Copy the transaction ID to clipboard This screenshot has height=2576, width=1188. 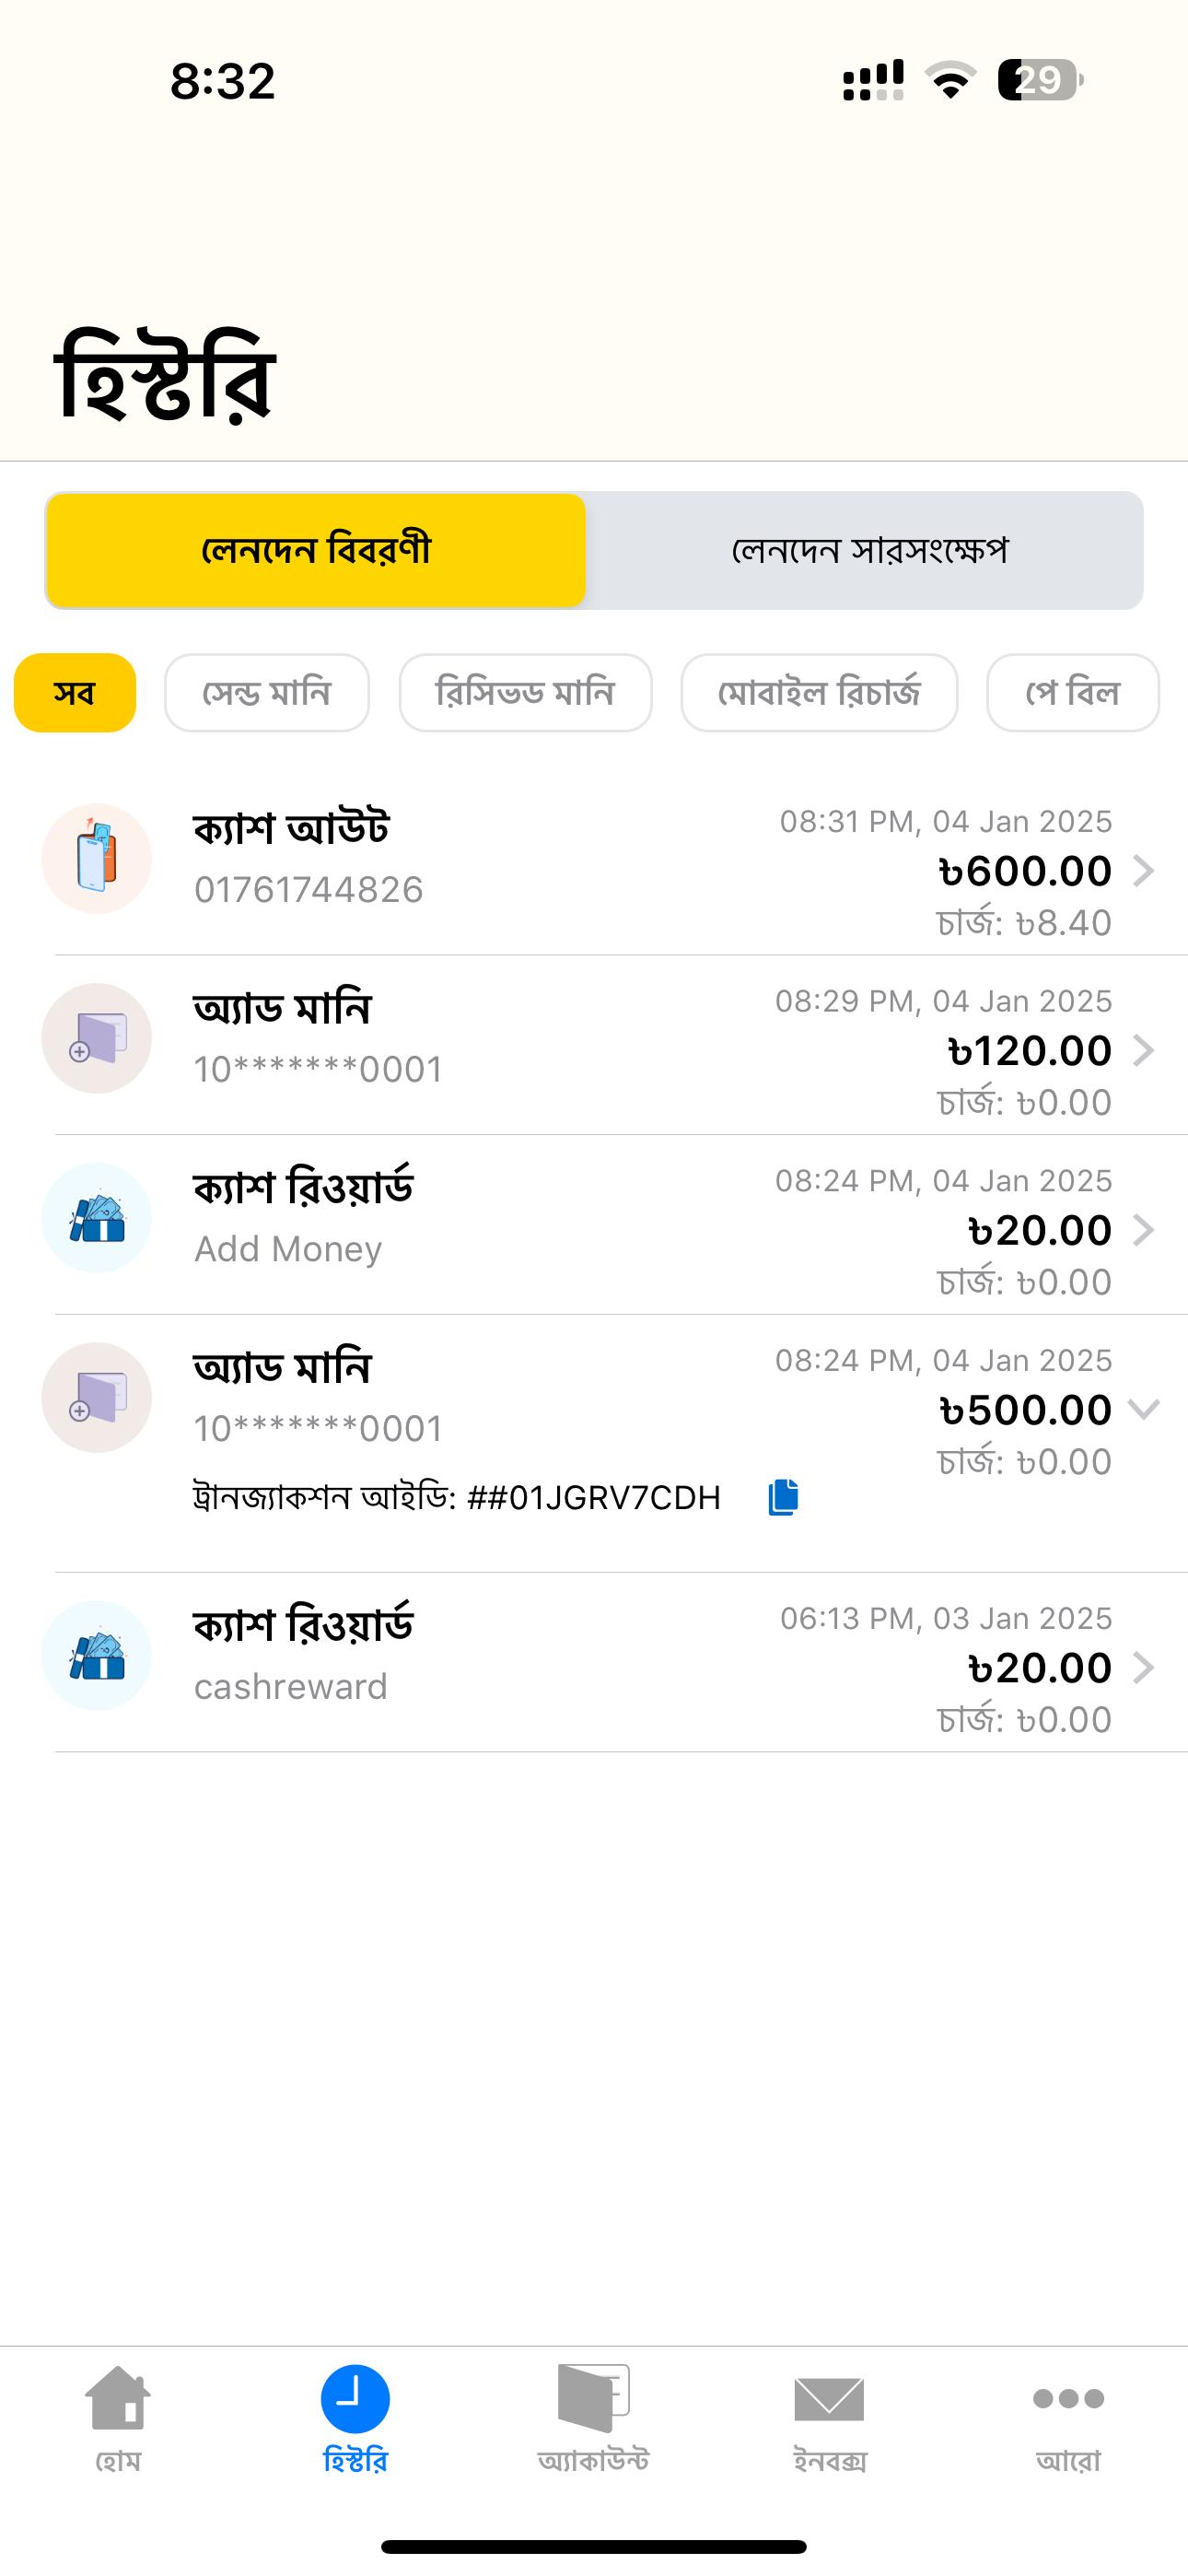coord(783,1497)
